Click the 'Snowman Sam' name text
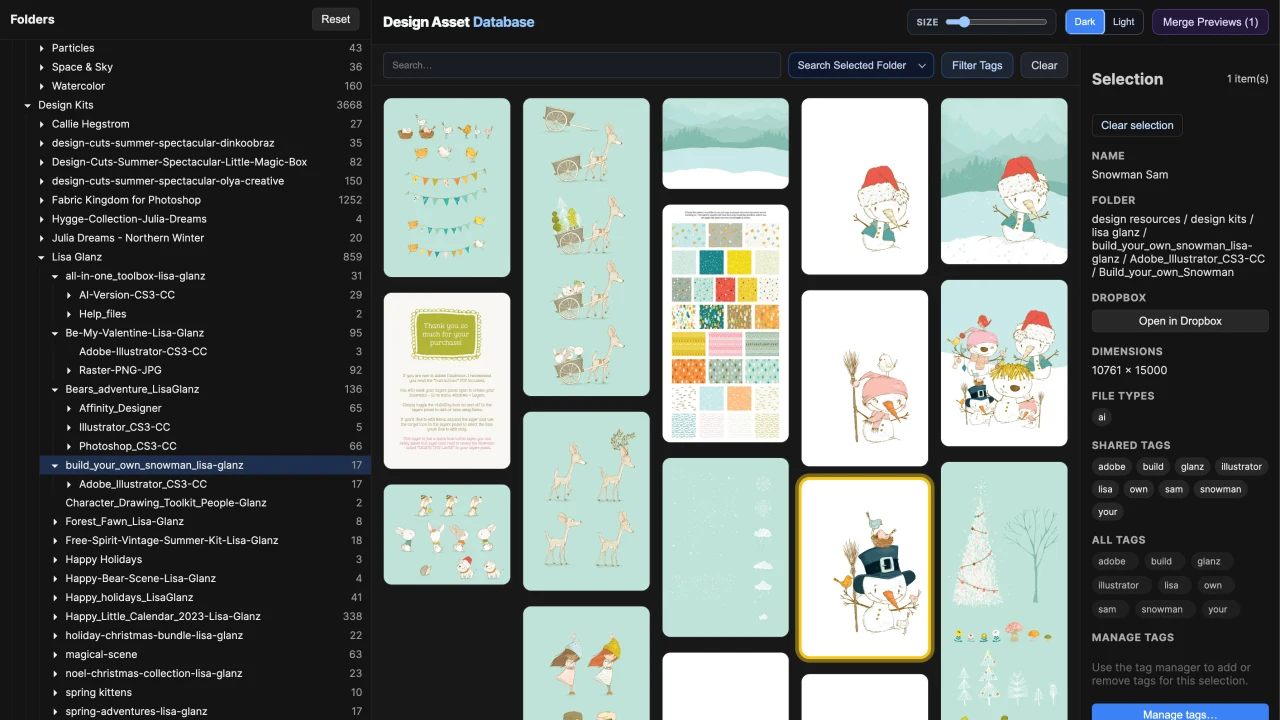1280x720 pixels. coord(1130,175)
